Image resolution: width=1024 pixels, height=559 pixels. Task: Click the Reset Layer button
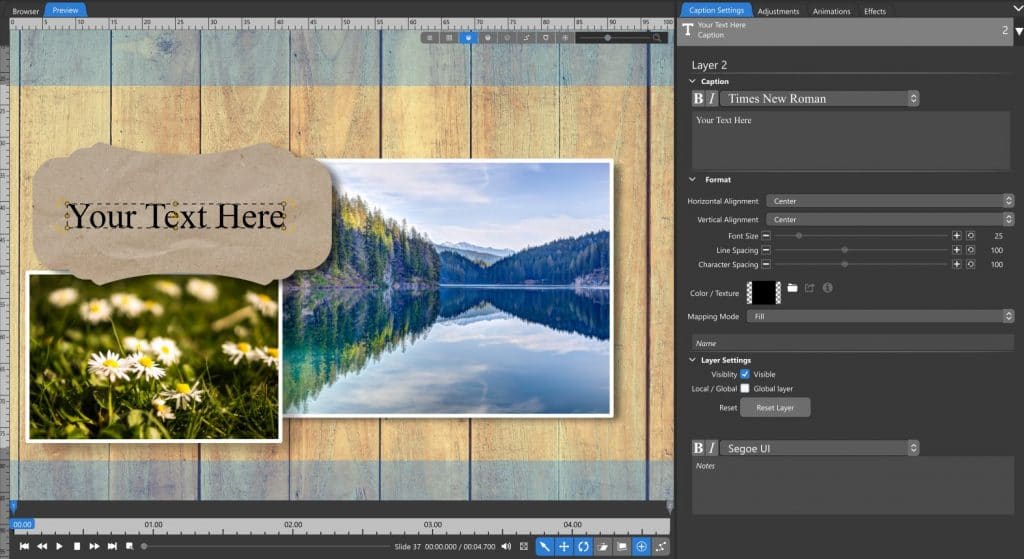(x=775, y=407)
